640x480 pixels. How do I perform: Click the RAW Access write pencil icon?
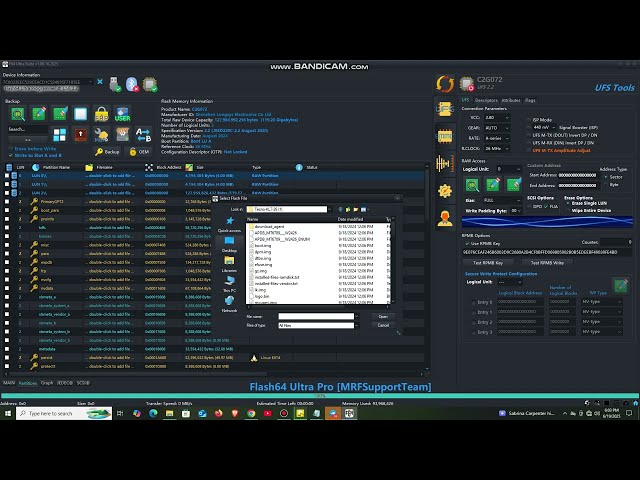coord(493,185)
